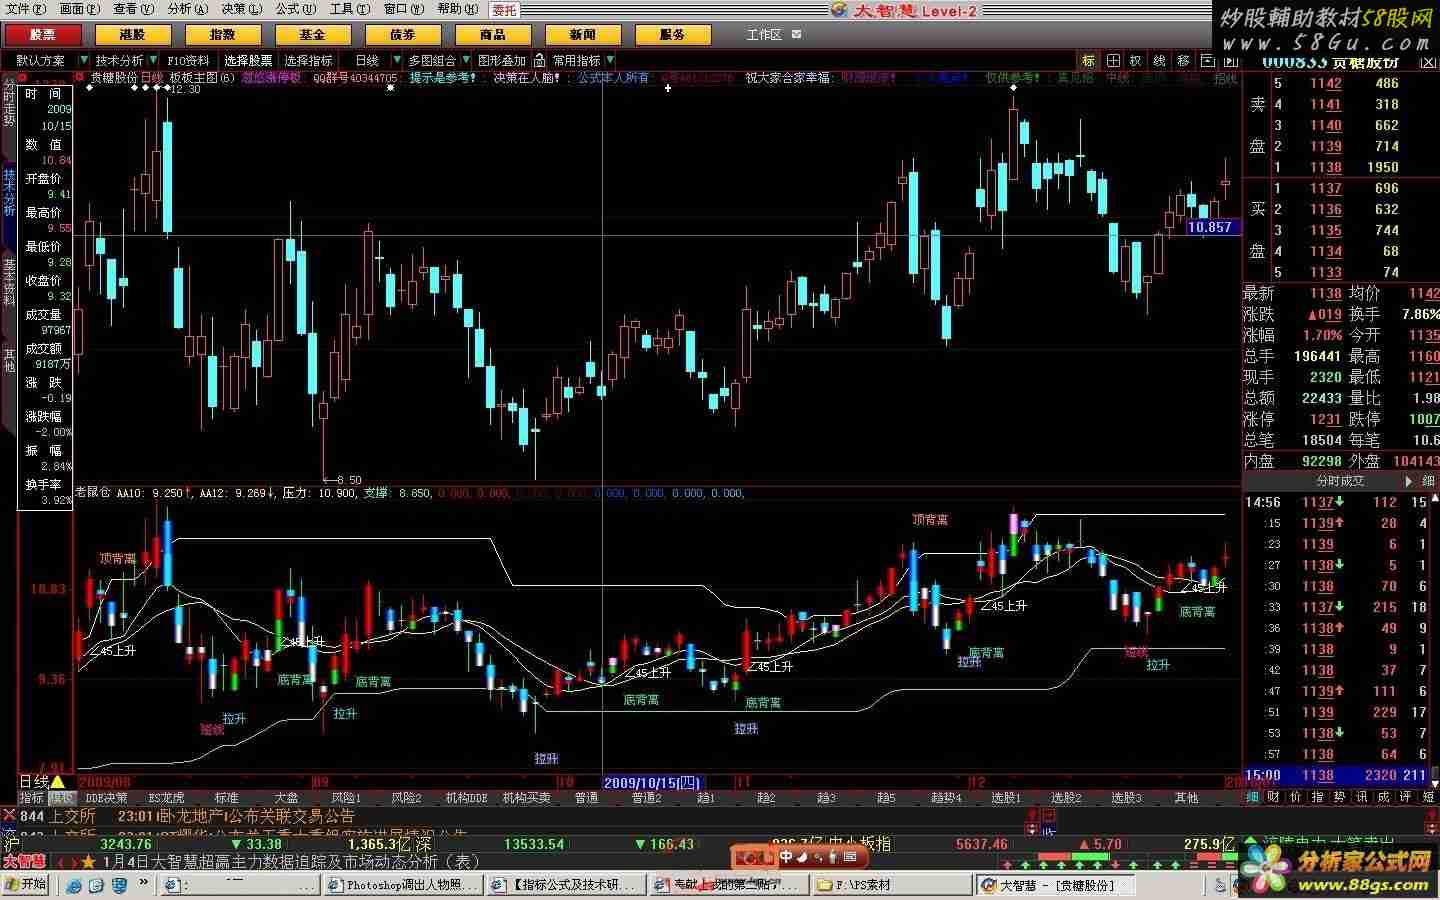Click the 细 icon right of 分时成交
This screenshot has width=1440, height=900.
click(x=1427, y=481)
